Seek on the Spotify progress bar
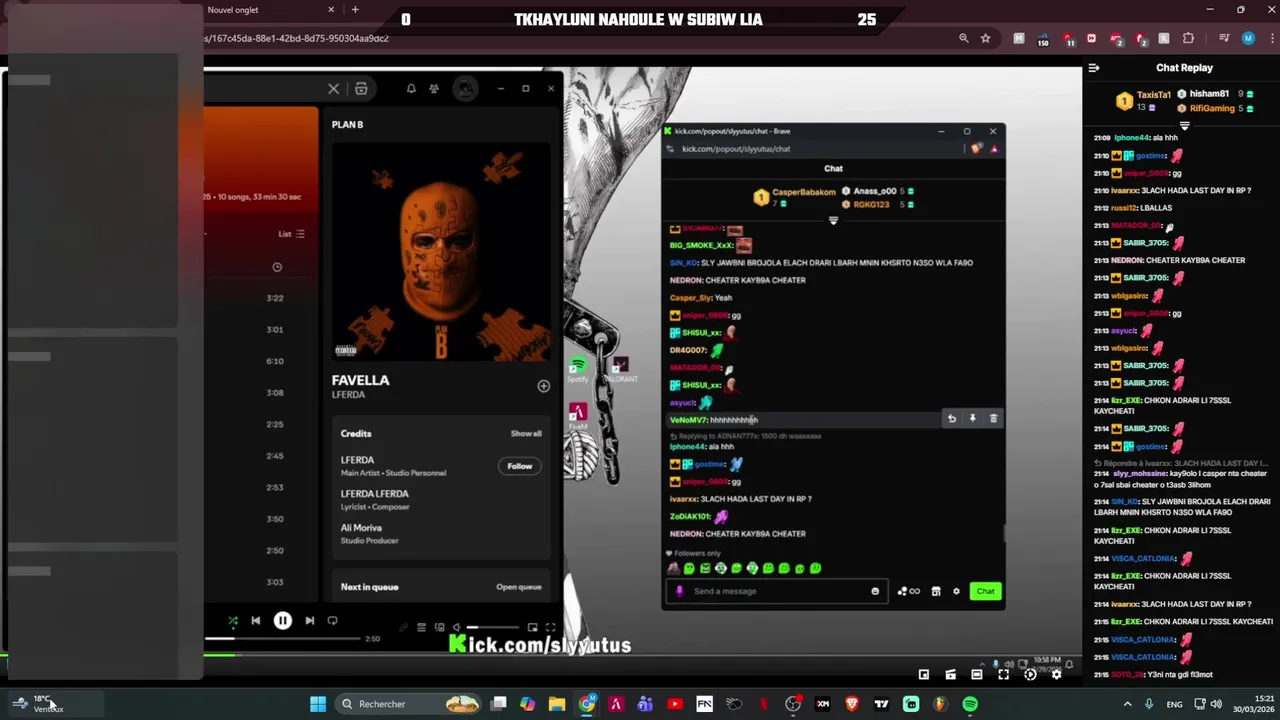This screenshot has height=720, width=1280. tap(284, 639)
